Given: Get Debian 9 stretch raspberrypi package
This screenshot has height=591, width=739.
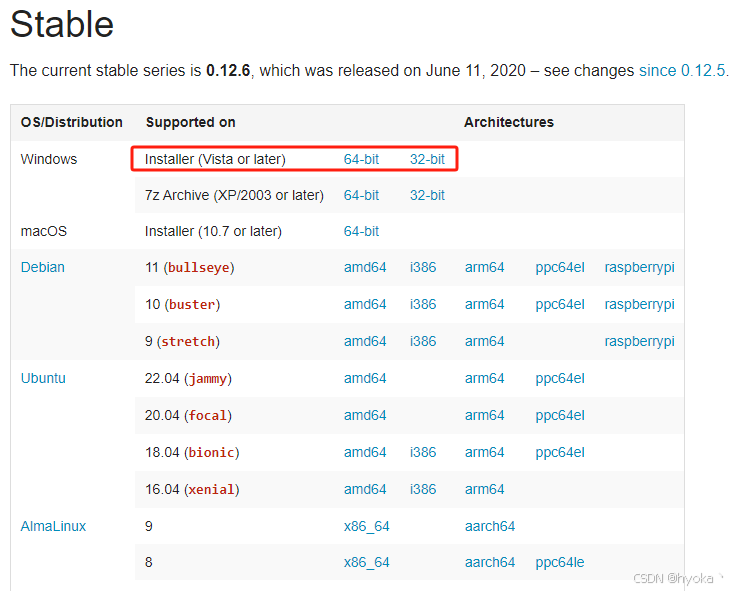Looking at the screenshot, I should point(640,341).
